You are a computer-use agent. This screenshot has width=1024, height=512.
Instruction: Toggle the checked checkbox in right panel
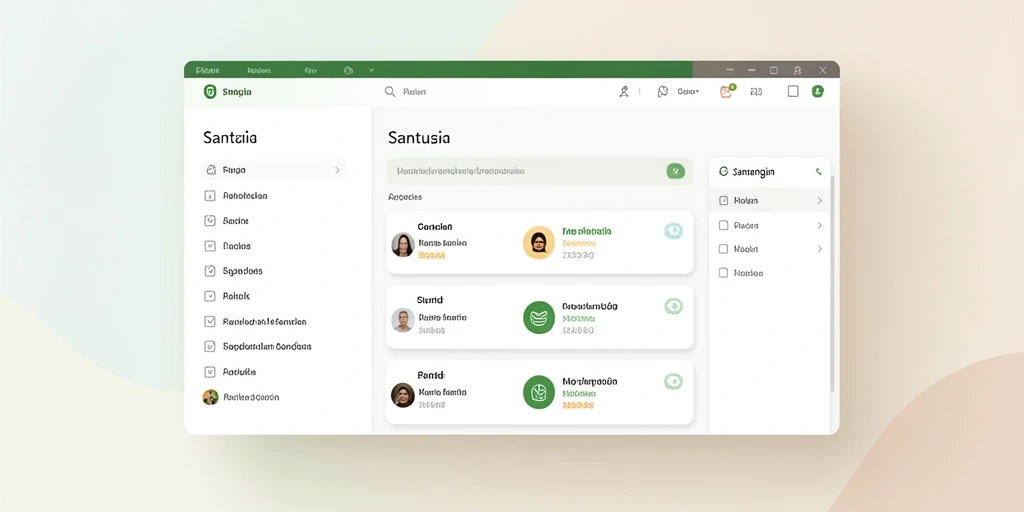click(x=724, y=200)
